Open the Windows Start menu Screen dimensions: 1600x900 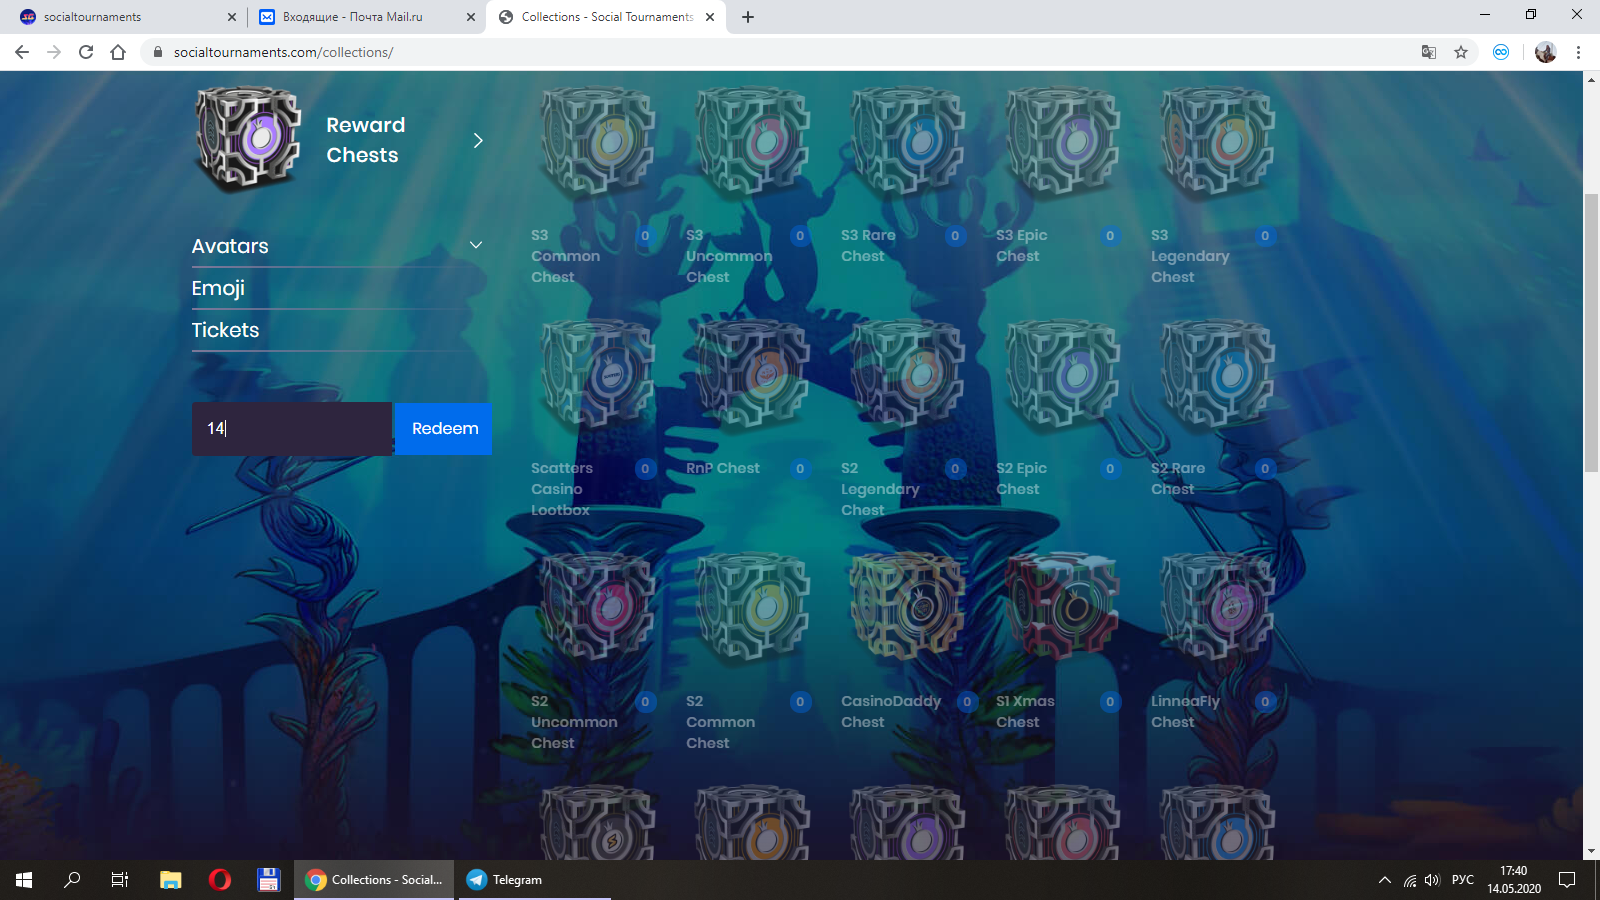pos(24,880)
